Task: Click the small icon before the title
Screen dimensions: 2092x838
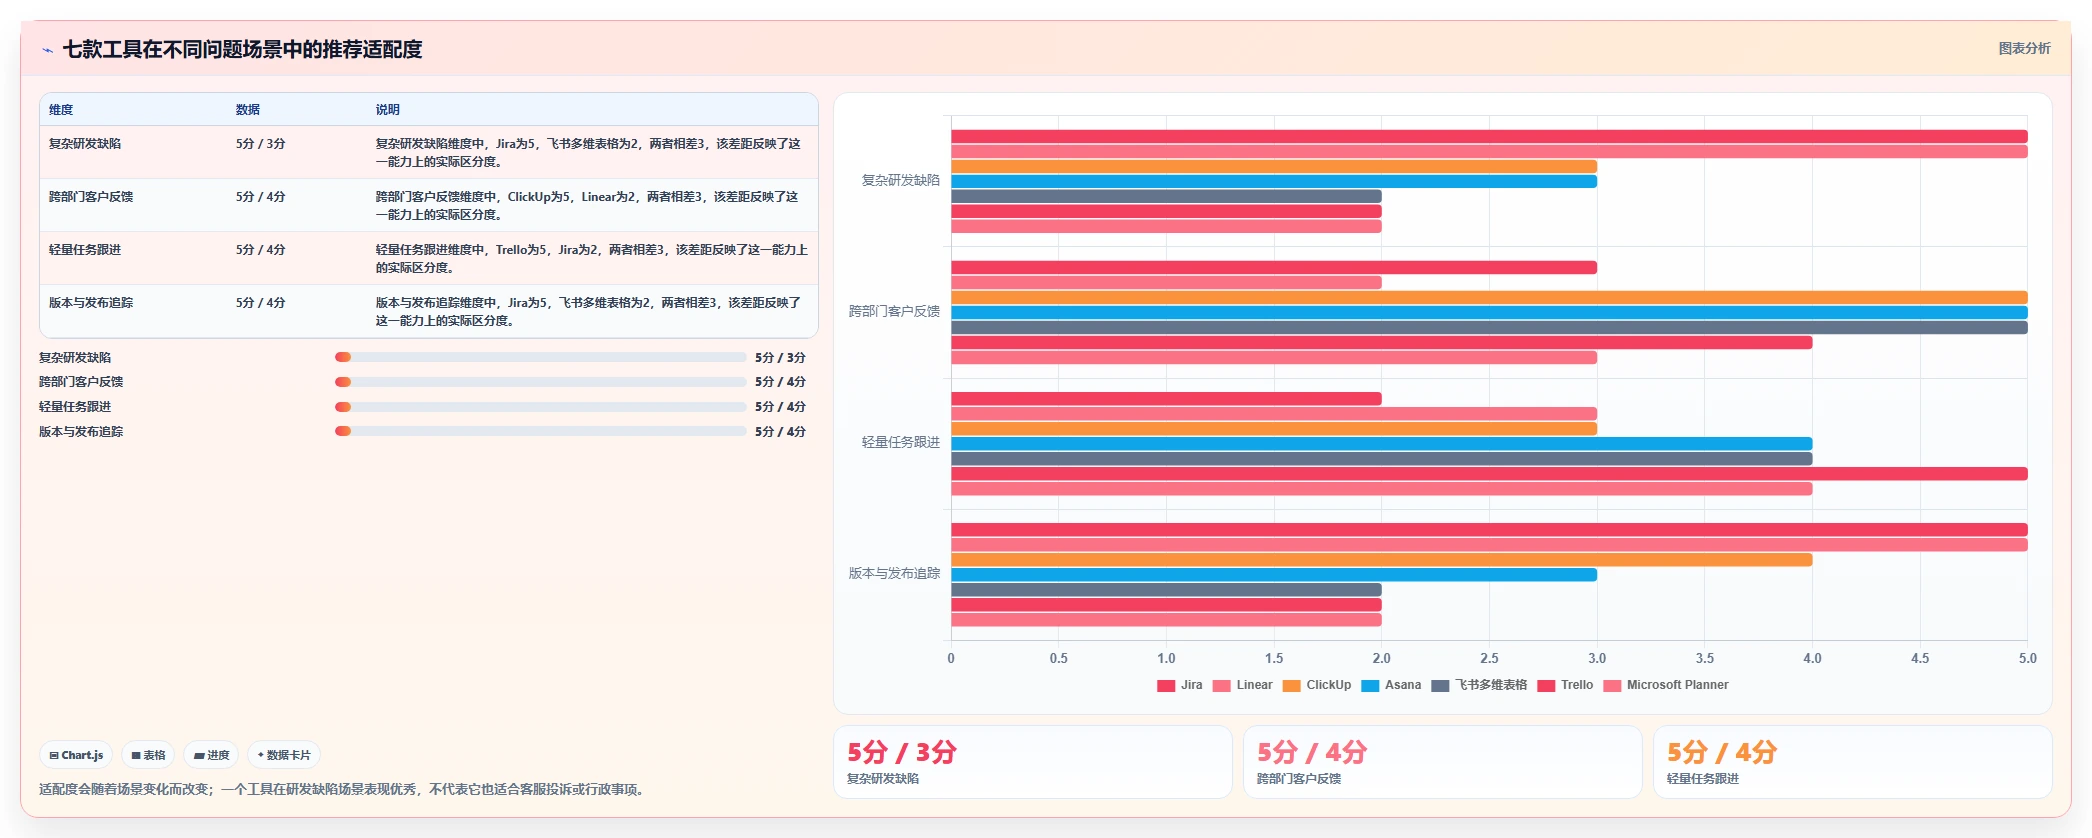Action: tap(47, 50)
